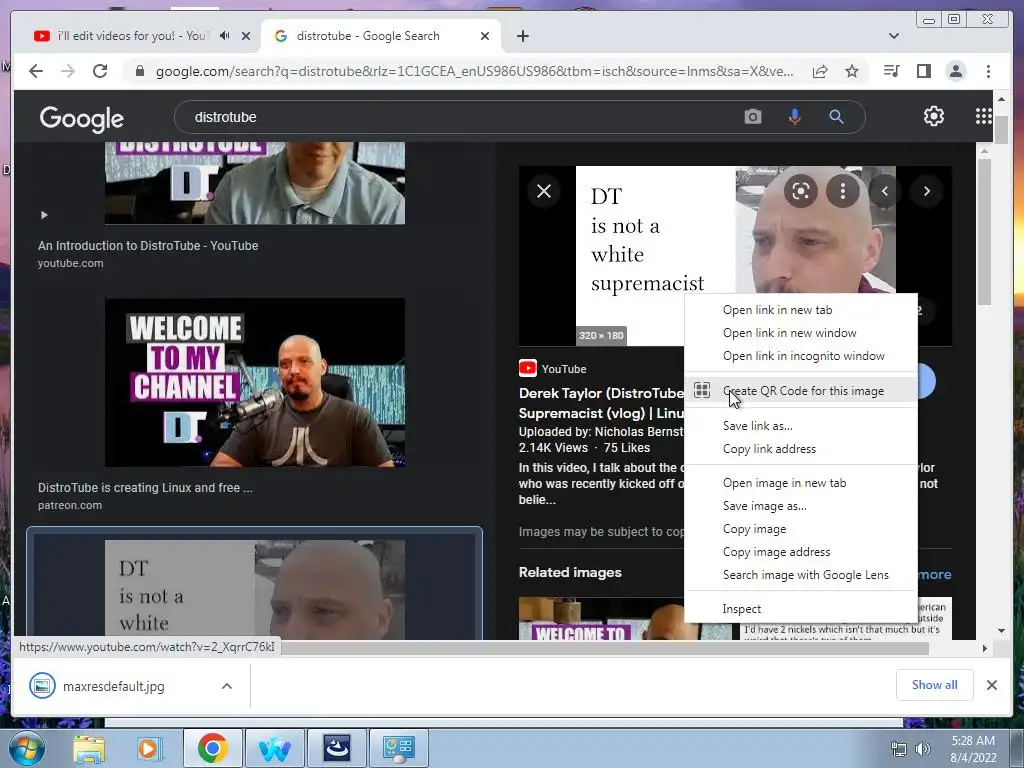Image resolution: width=1024 pixels, height=768 pixels.
Task: Start voice search with the microphone
Action: (x=794, y=117)
